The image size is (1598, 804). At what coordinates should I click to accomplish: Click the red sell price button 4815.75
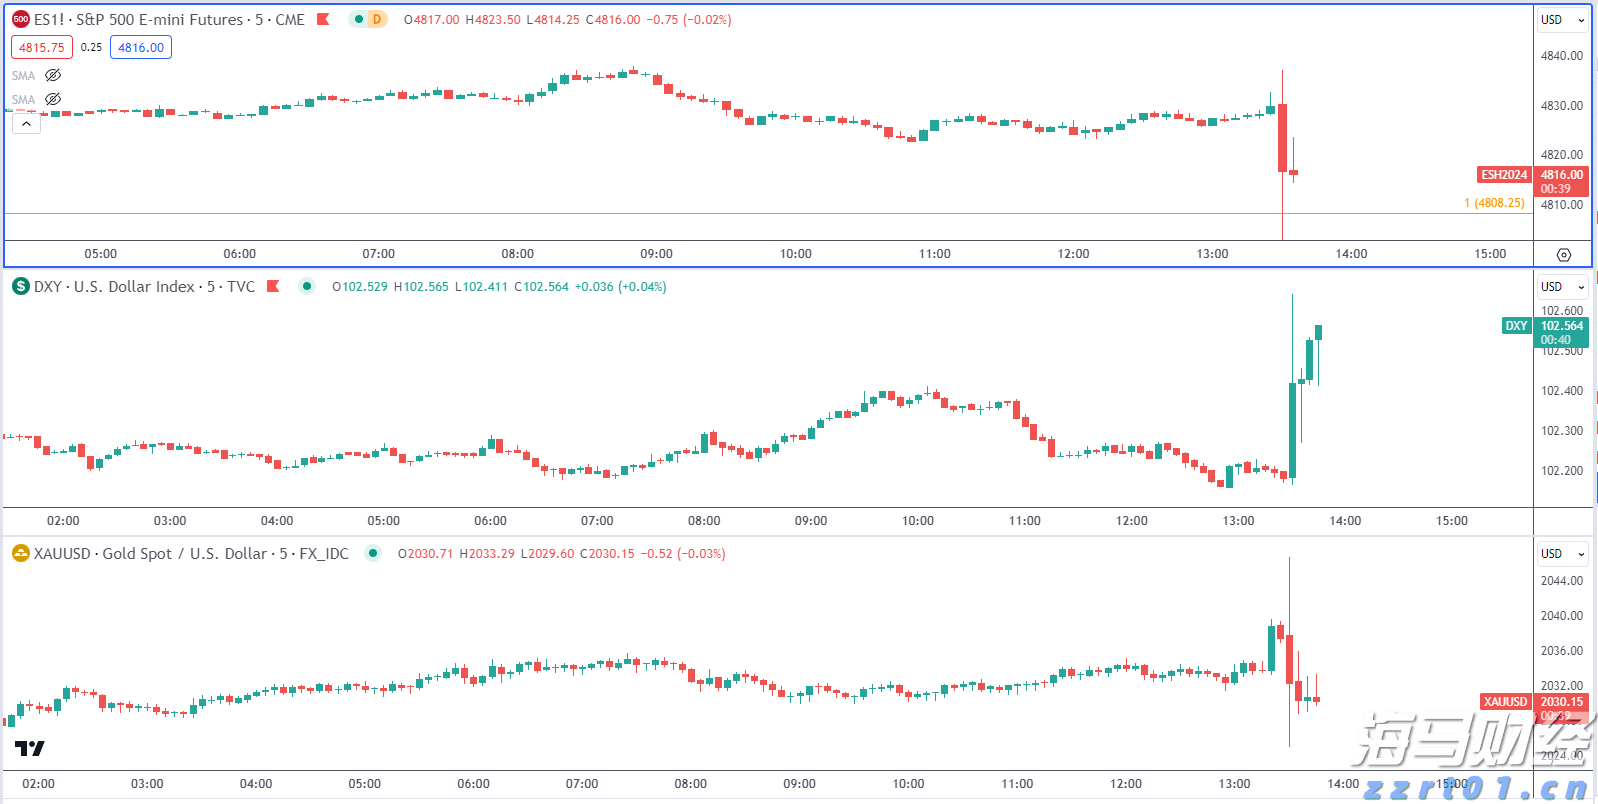pos(42,47)
